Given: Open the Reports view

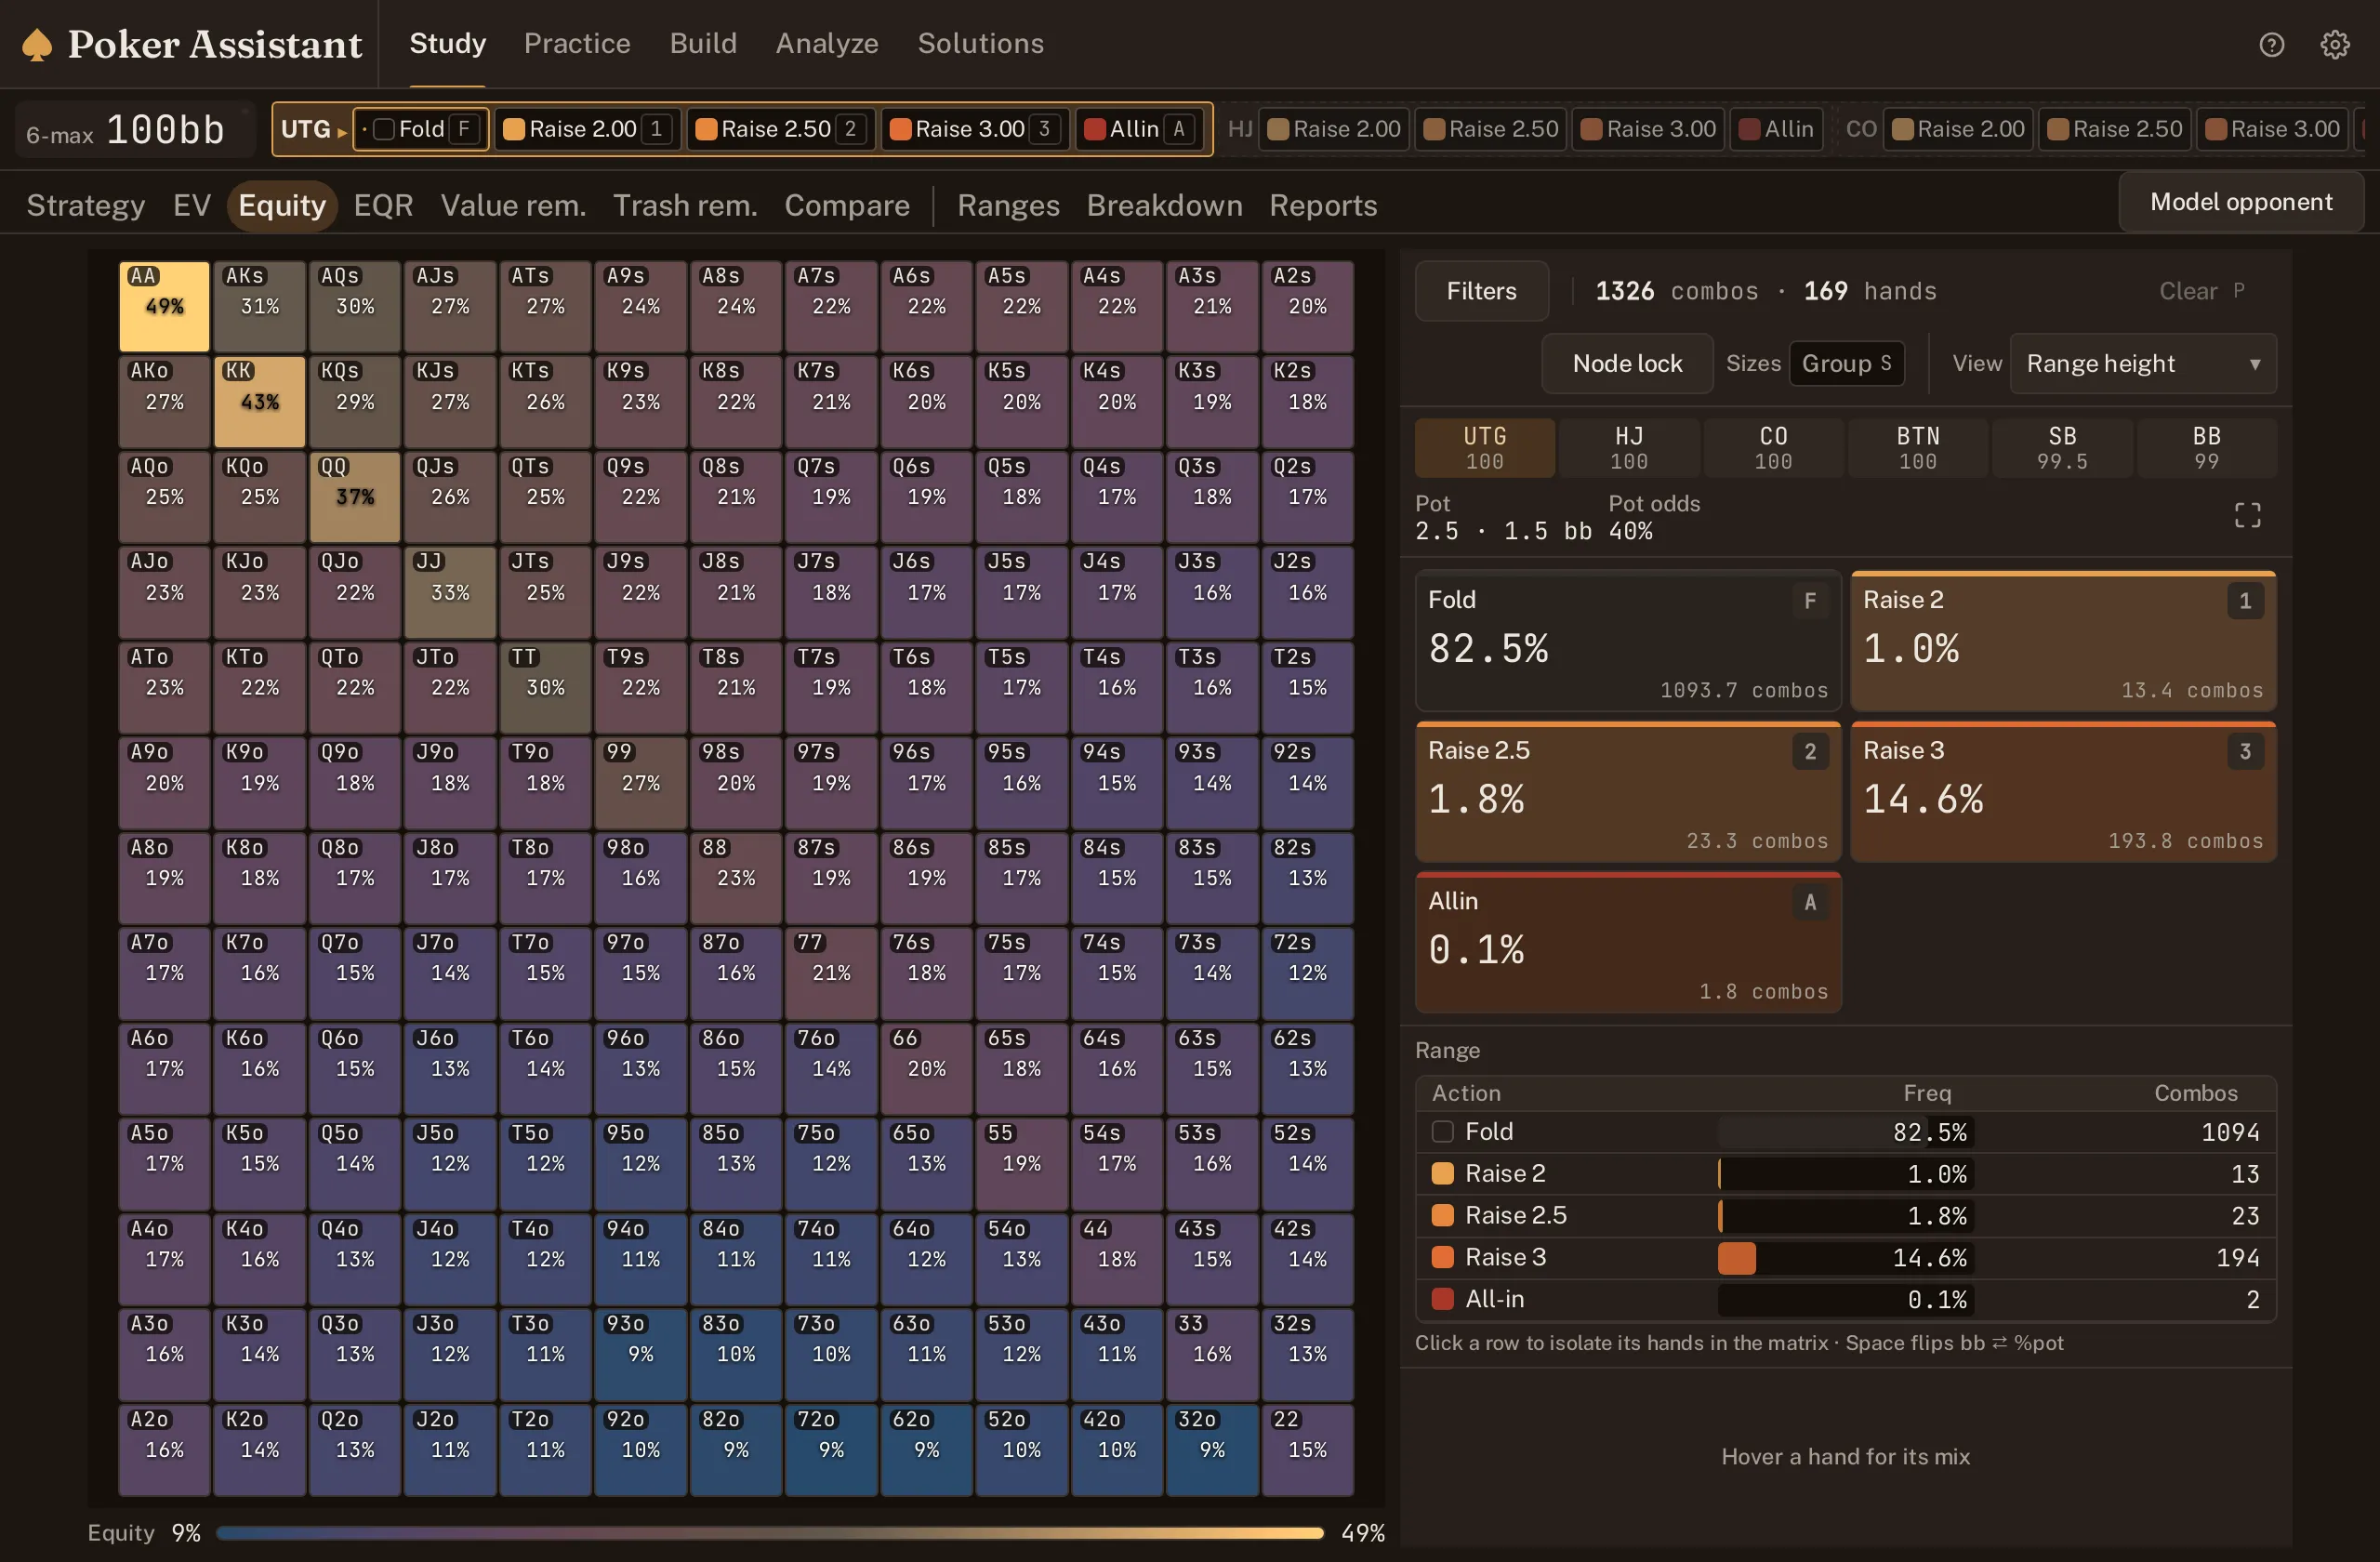Looking at the screenshot, I should [1323, 206].
